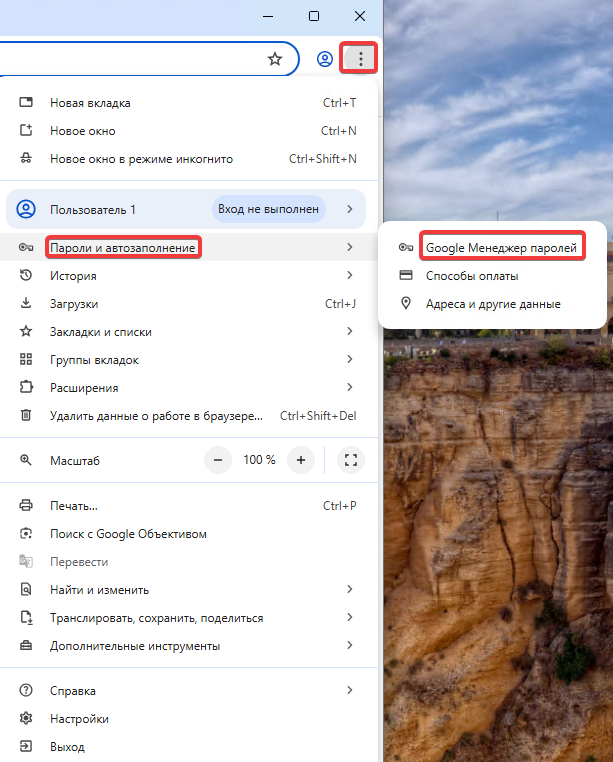The height and width of the screenshot is (762, 613).
Task: Click the key icon beside Google Менеджер паролей
Action: (405, 247)
